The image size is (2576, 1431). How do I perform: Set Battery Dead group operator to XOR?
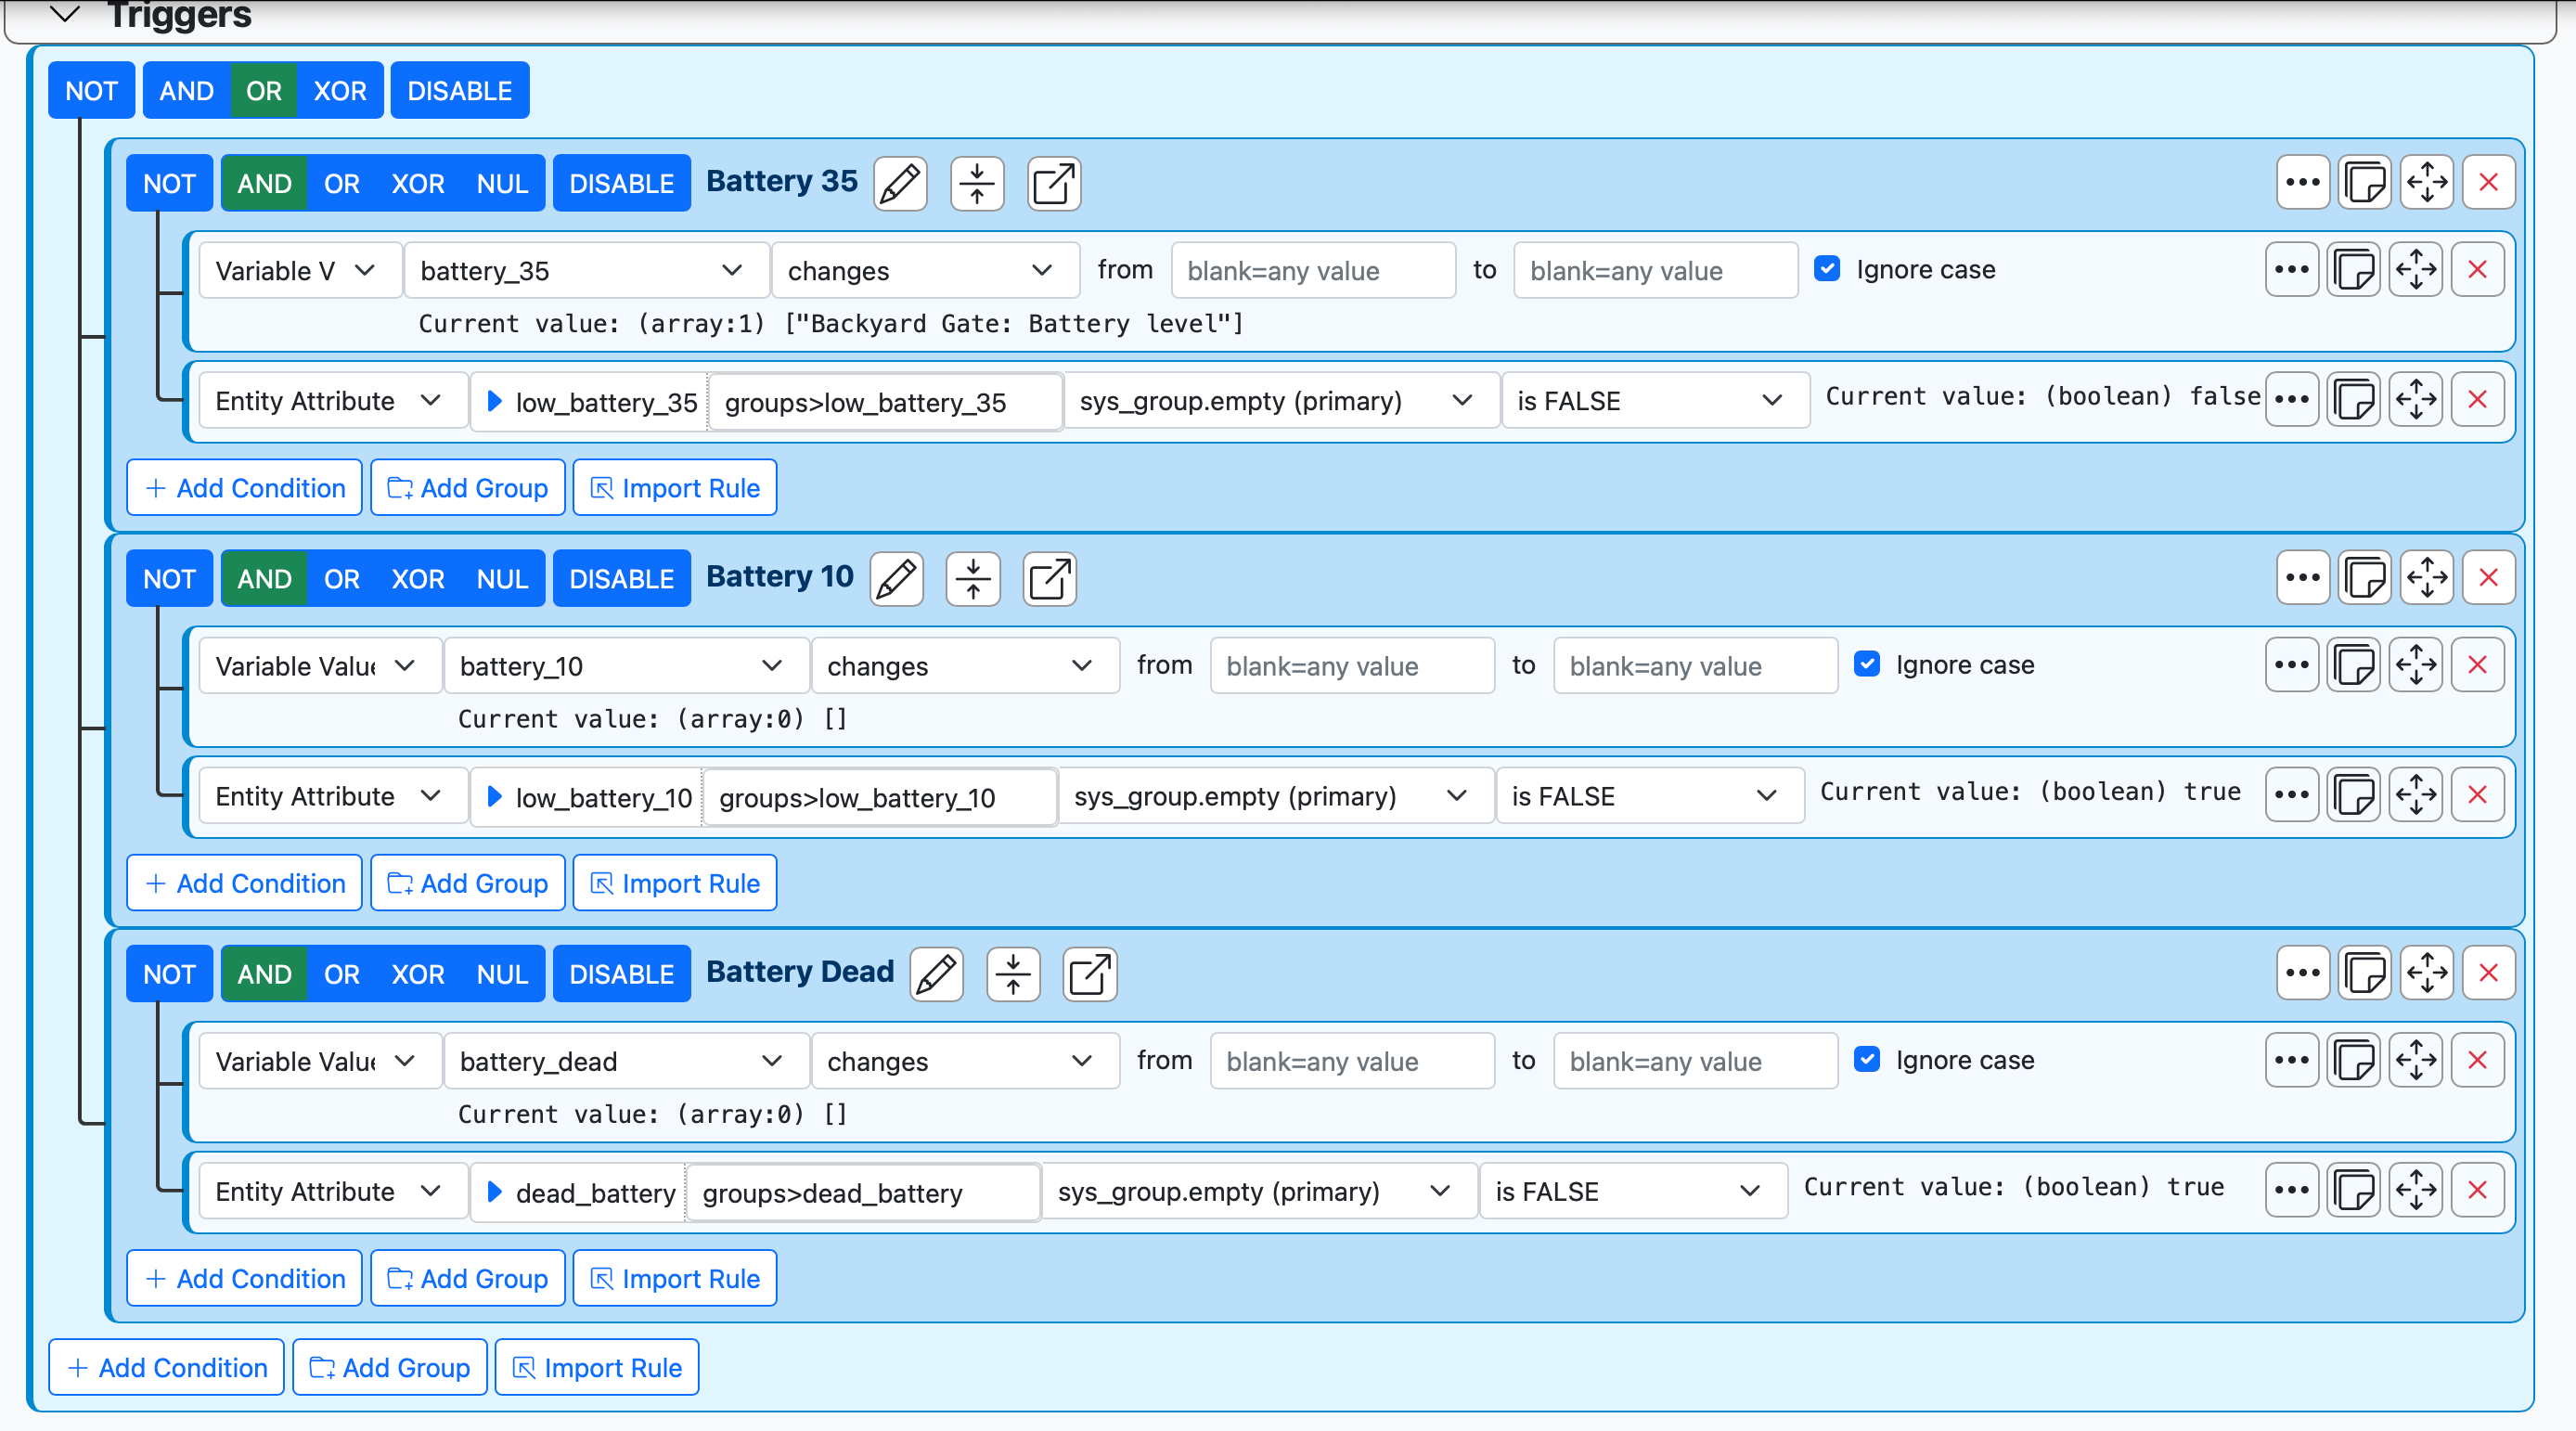tap(417, 974)
